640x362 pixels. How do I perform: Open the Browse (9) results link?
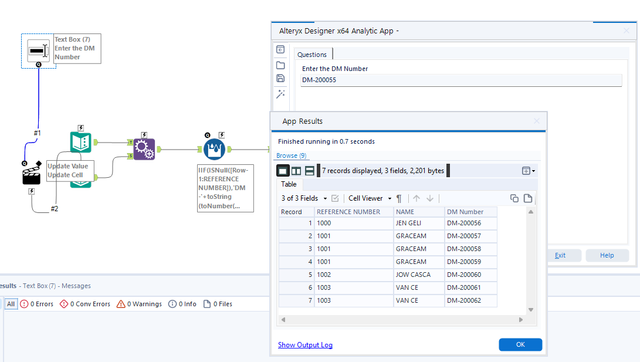[x=291, y=155]
